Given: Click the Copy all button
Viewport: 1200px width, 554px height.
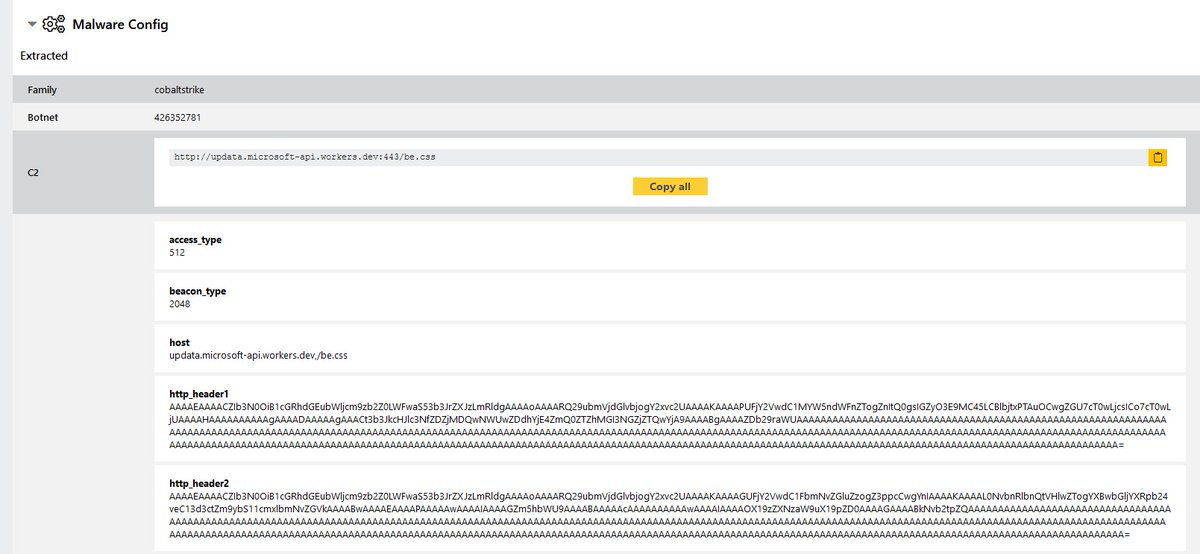Looking at the screenshot, I should coord(670,186).
